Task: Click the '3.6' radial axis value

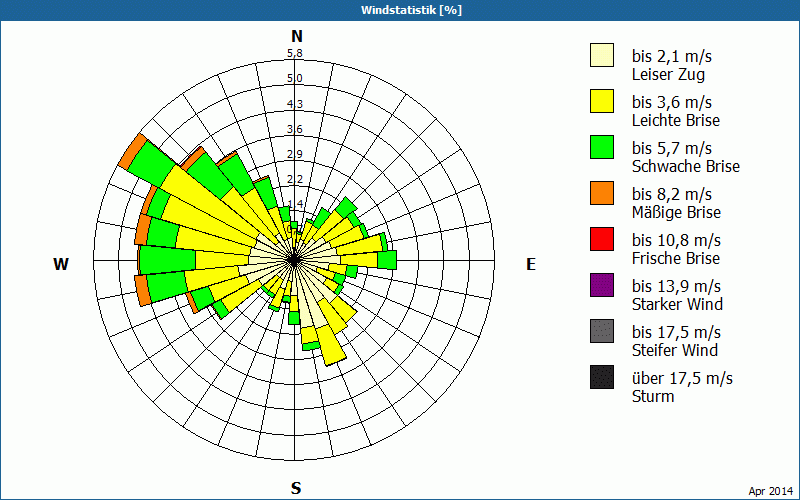Action: point(295,129)
